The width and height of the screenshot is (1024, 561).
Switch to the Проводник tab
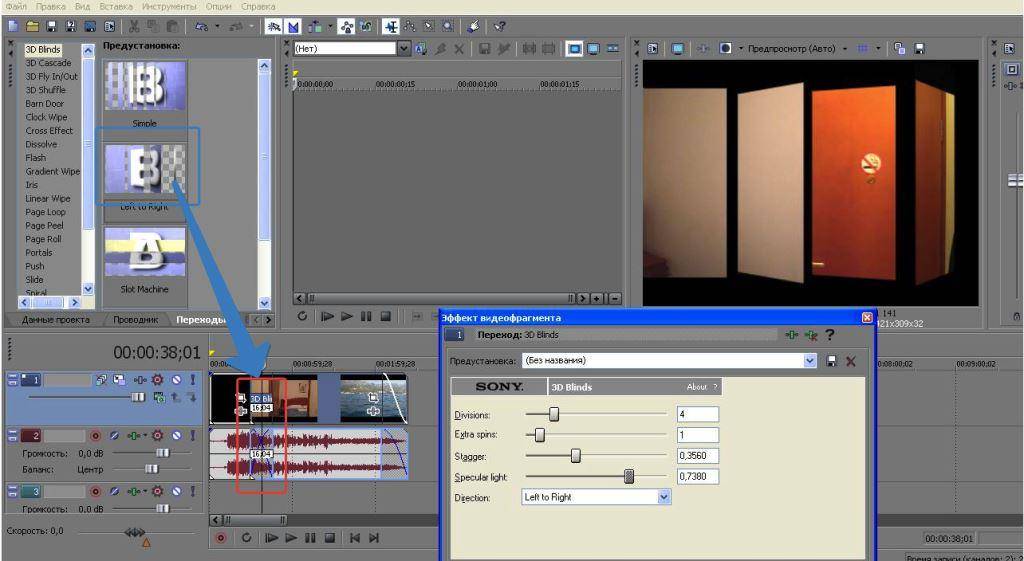135,320
